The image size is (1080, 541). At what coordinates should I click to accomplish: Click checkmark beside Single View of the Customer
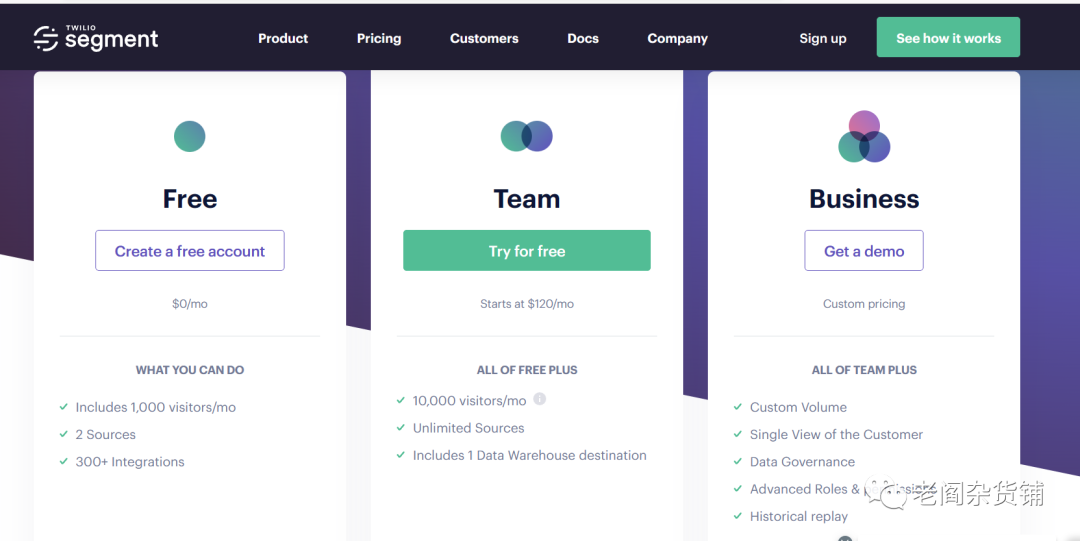pos(738,434)
